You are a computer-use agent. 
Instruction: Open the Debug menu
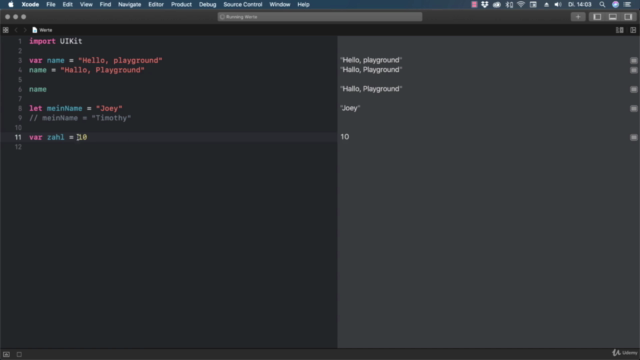coord(207,4)
